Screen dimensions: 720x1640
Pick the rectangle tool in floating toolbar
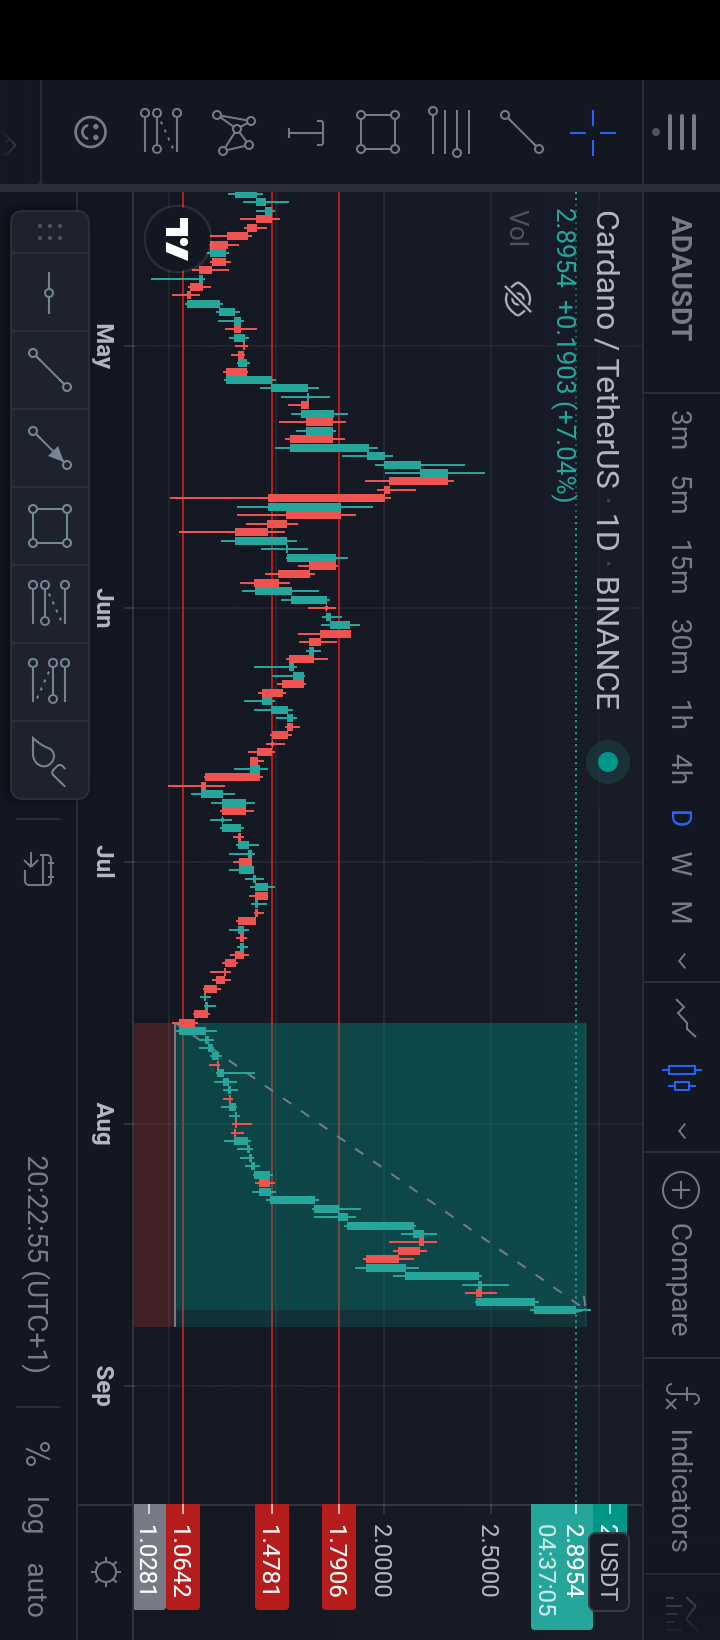pos(50,526)
